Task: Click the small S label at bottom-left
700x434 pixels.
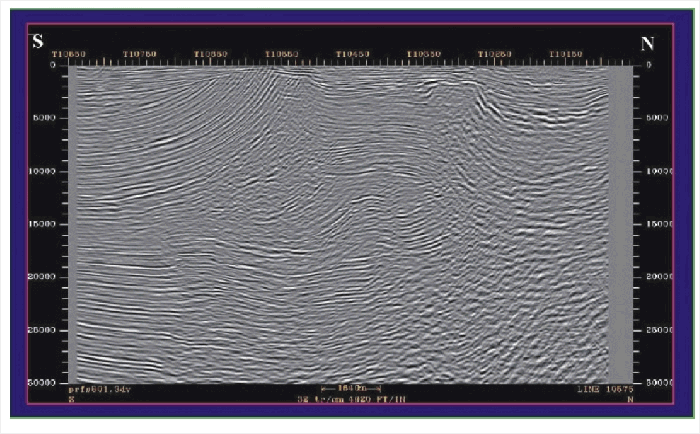Action: click(69, 398)
